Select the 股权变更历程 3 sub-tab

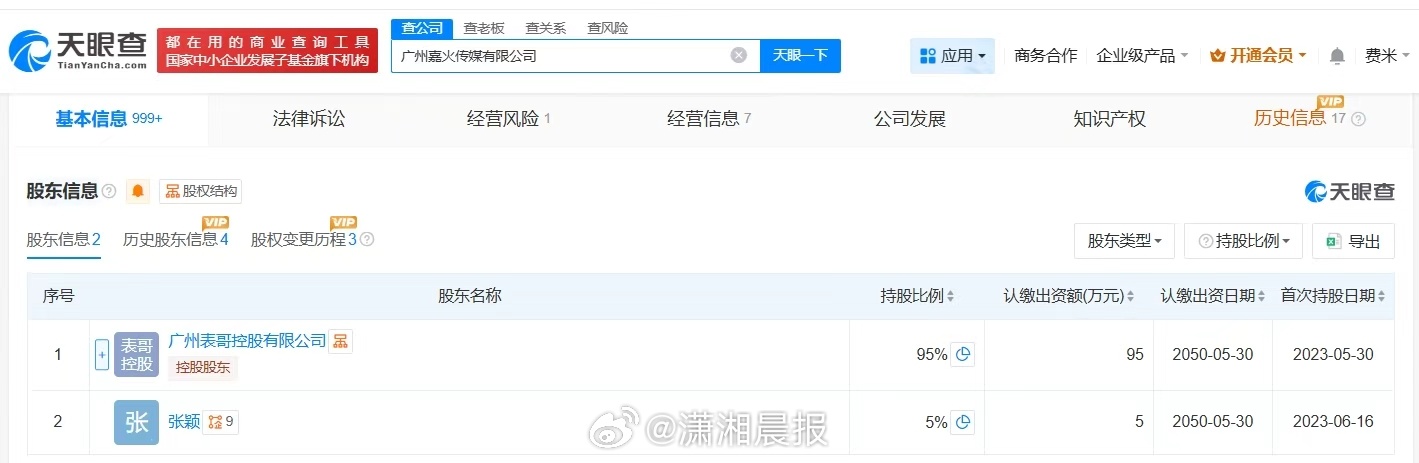(x=304, y=240)
